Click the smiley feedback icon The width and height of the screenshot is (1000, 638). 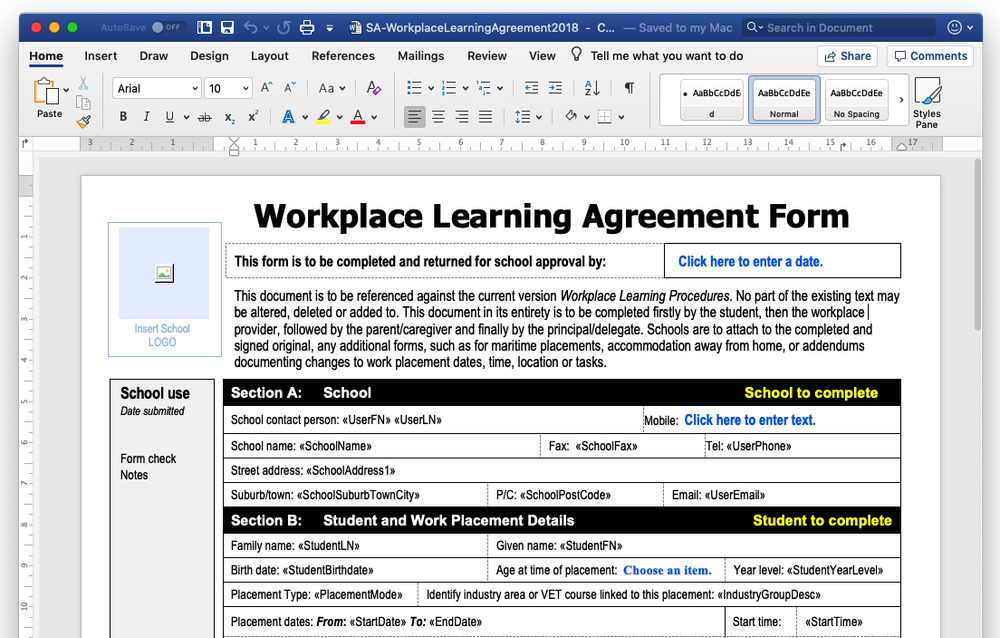click(x=955, y=27)
